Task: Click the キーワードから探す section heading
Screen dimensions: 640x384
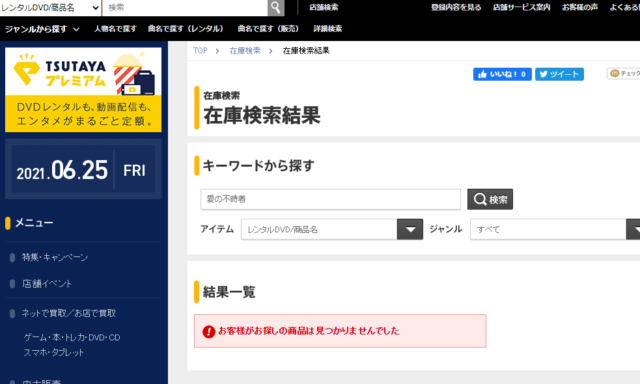Action: [x=258, y=166]
